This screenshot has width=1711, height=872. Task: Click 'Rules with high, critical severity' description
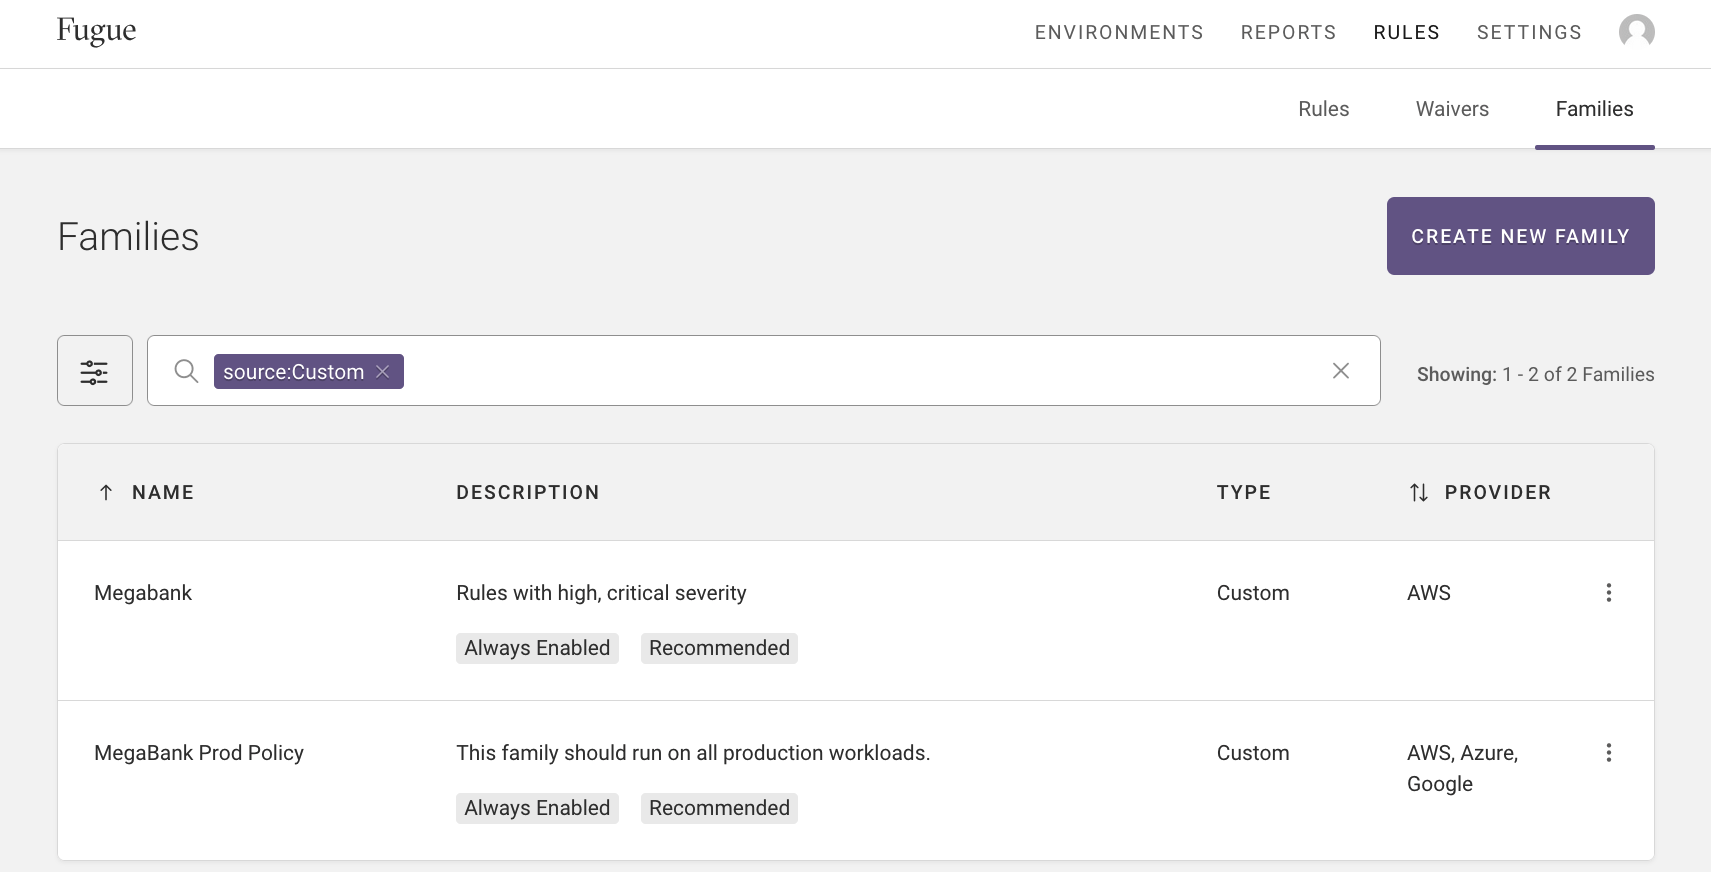pos(601,593)
